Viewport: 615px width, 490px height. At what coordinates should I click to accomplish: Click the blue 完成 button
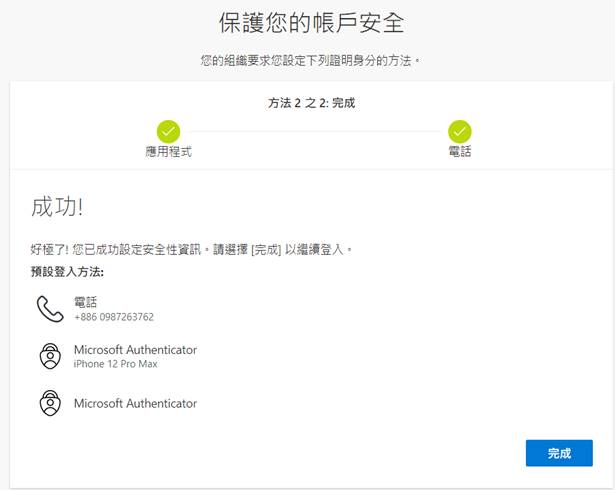click(x=559, y=453)
